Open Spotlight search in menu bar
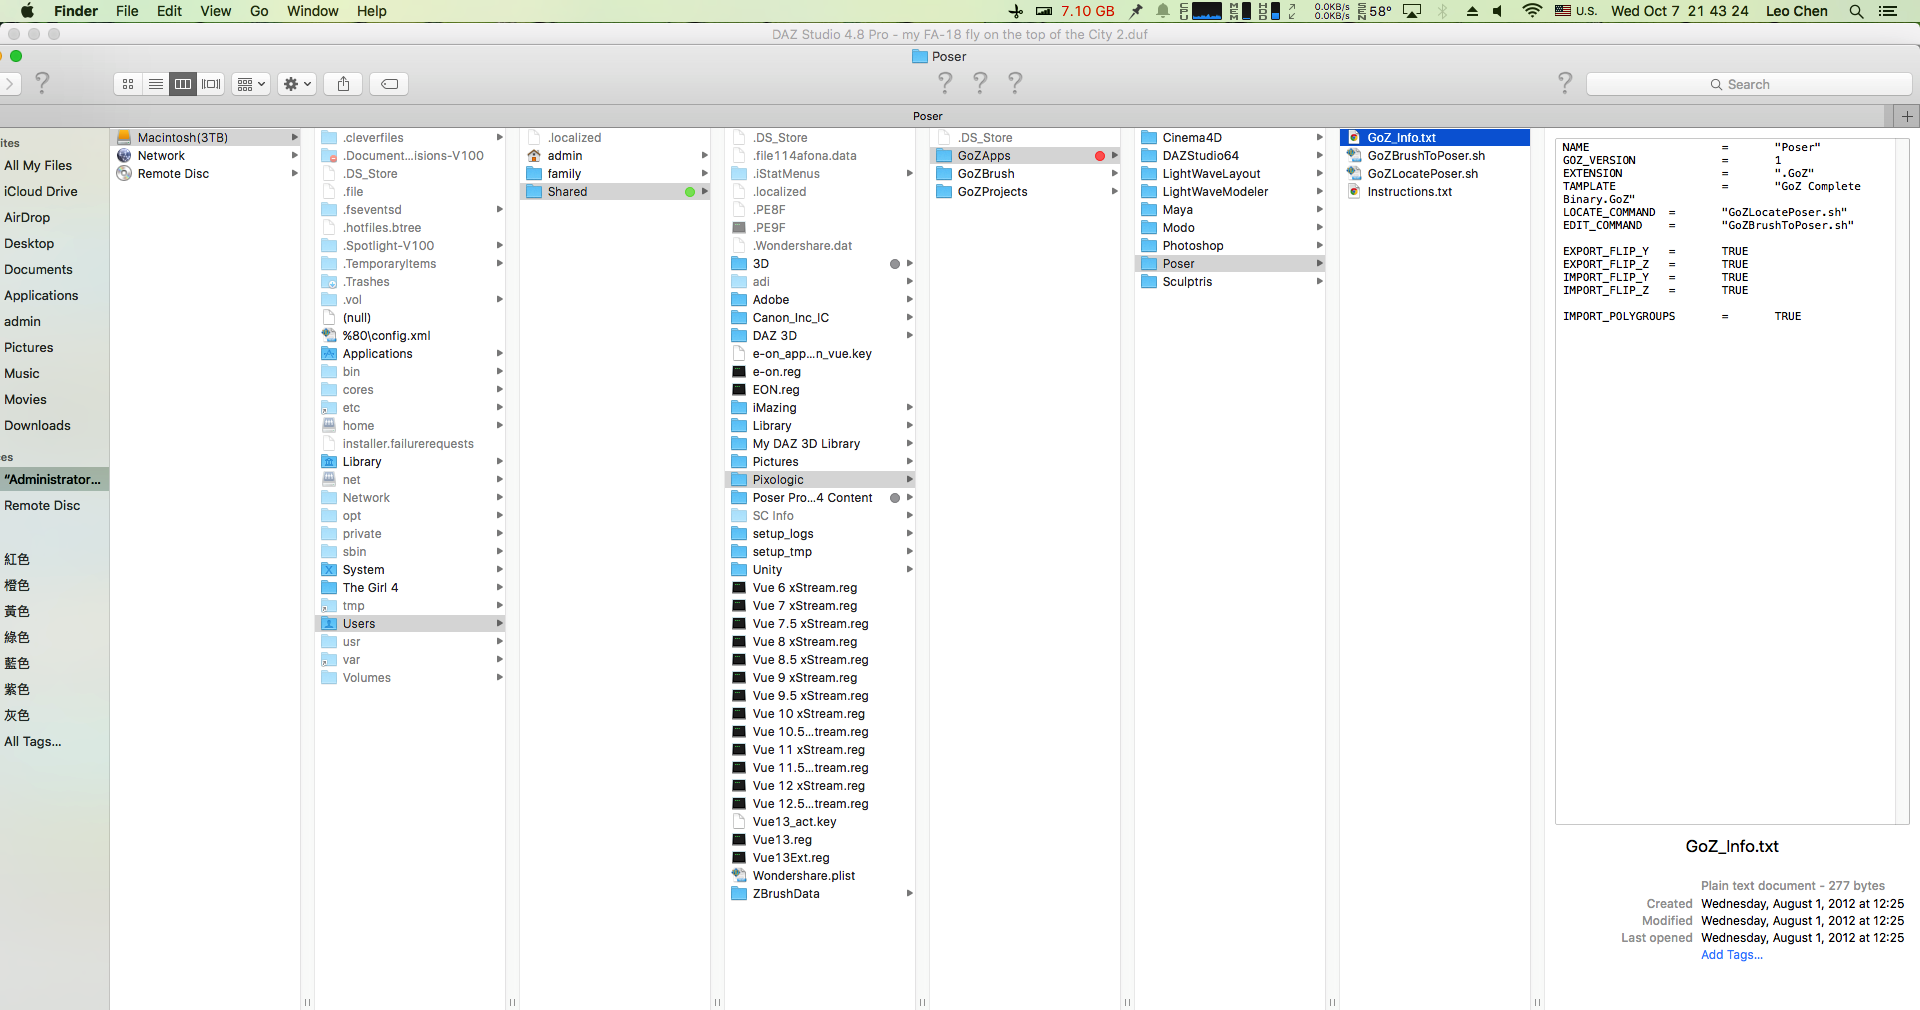Image resolution: width=1920 pixels, height=1010 pixels. click(1856, 11)
